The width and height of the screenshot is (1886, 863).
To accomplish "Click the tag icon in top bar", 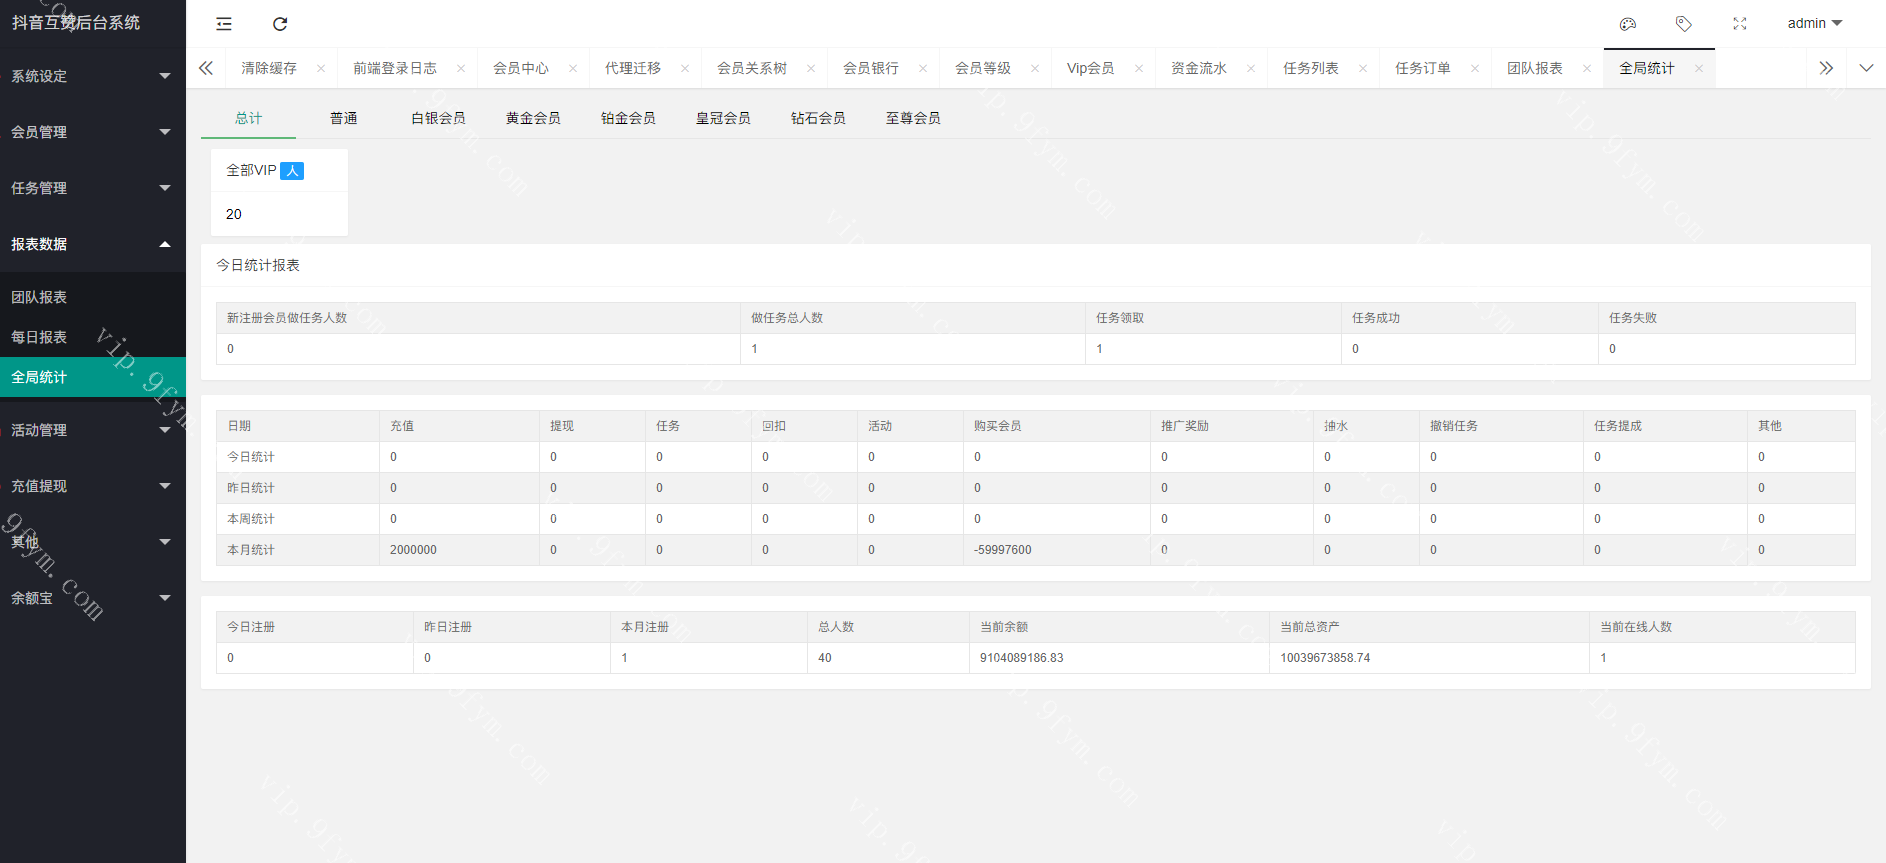I will click(x=1684, y=24).
